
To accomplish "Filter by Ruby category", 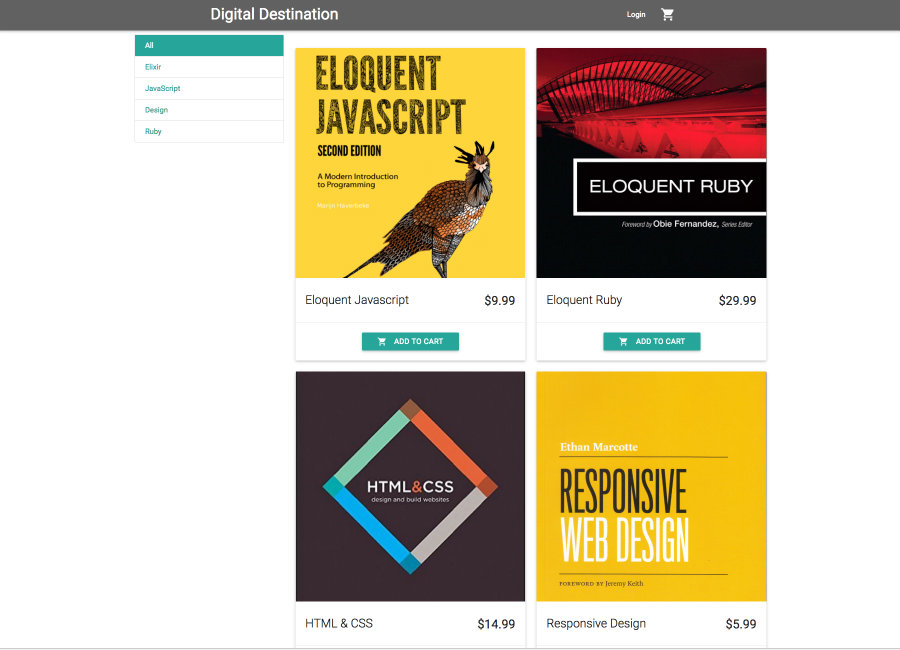I will coord(209,131).
